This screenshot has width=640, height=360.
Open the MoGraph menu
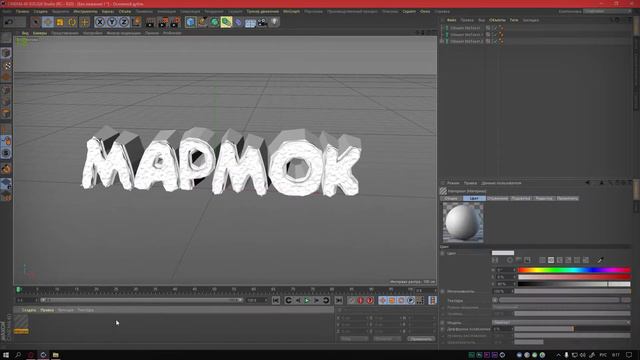click(x=291, y=11)
